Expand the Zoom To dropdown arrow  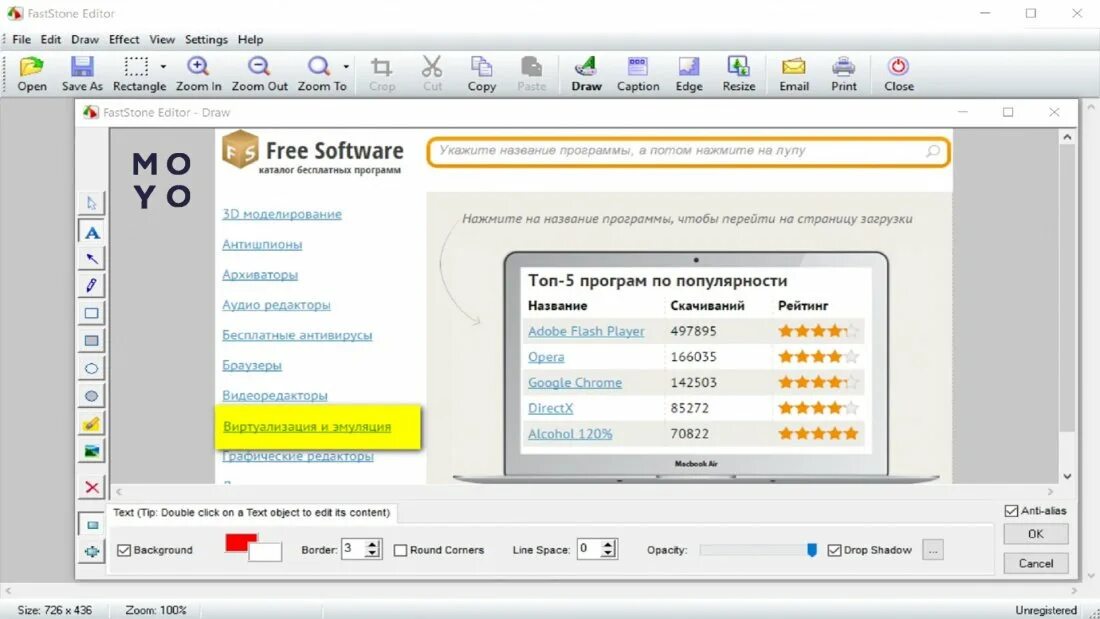pyautogui.click(x=347, y=67)
